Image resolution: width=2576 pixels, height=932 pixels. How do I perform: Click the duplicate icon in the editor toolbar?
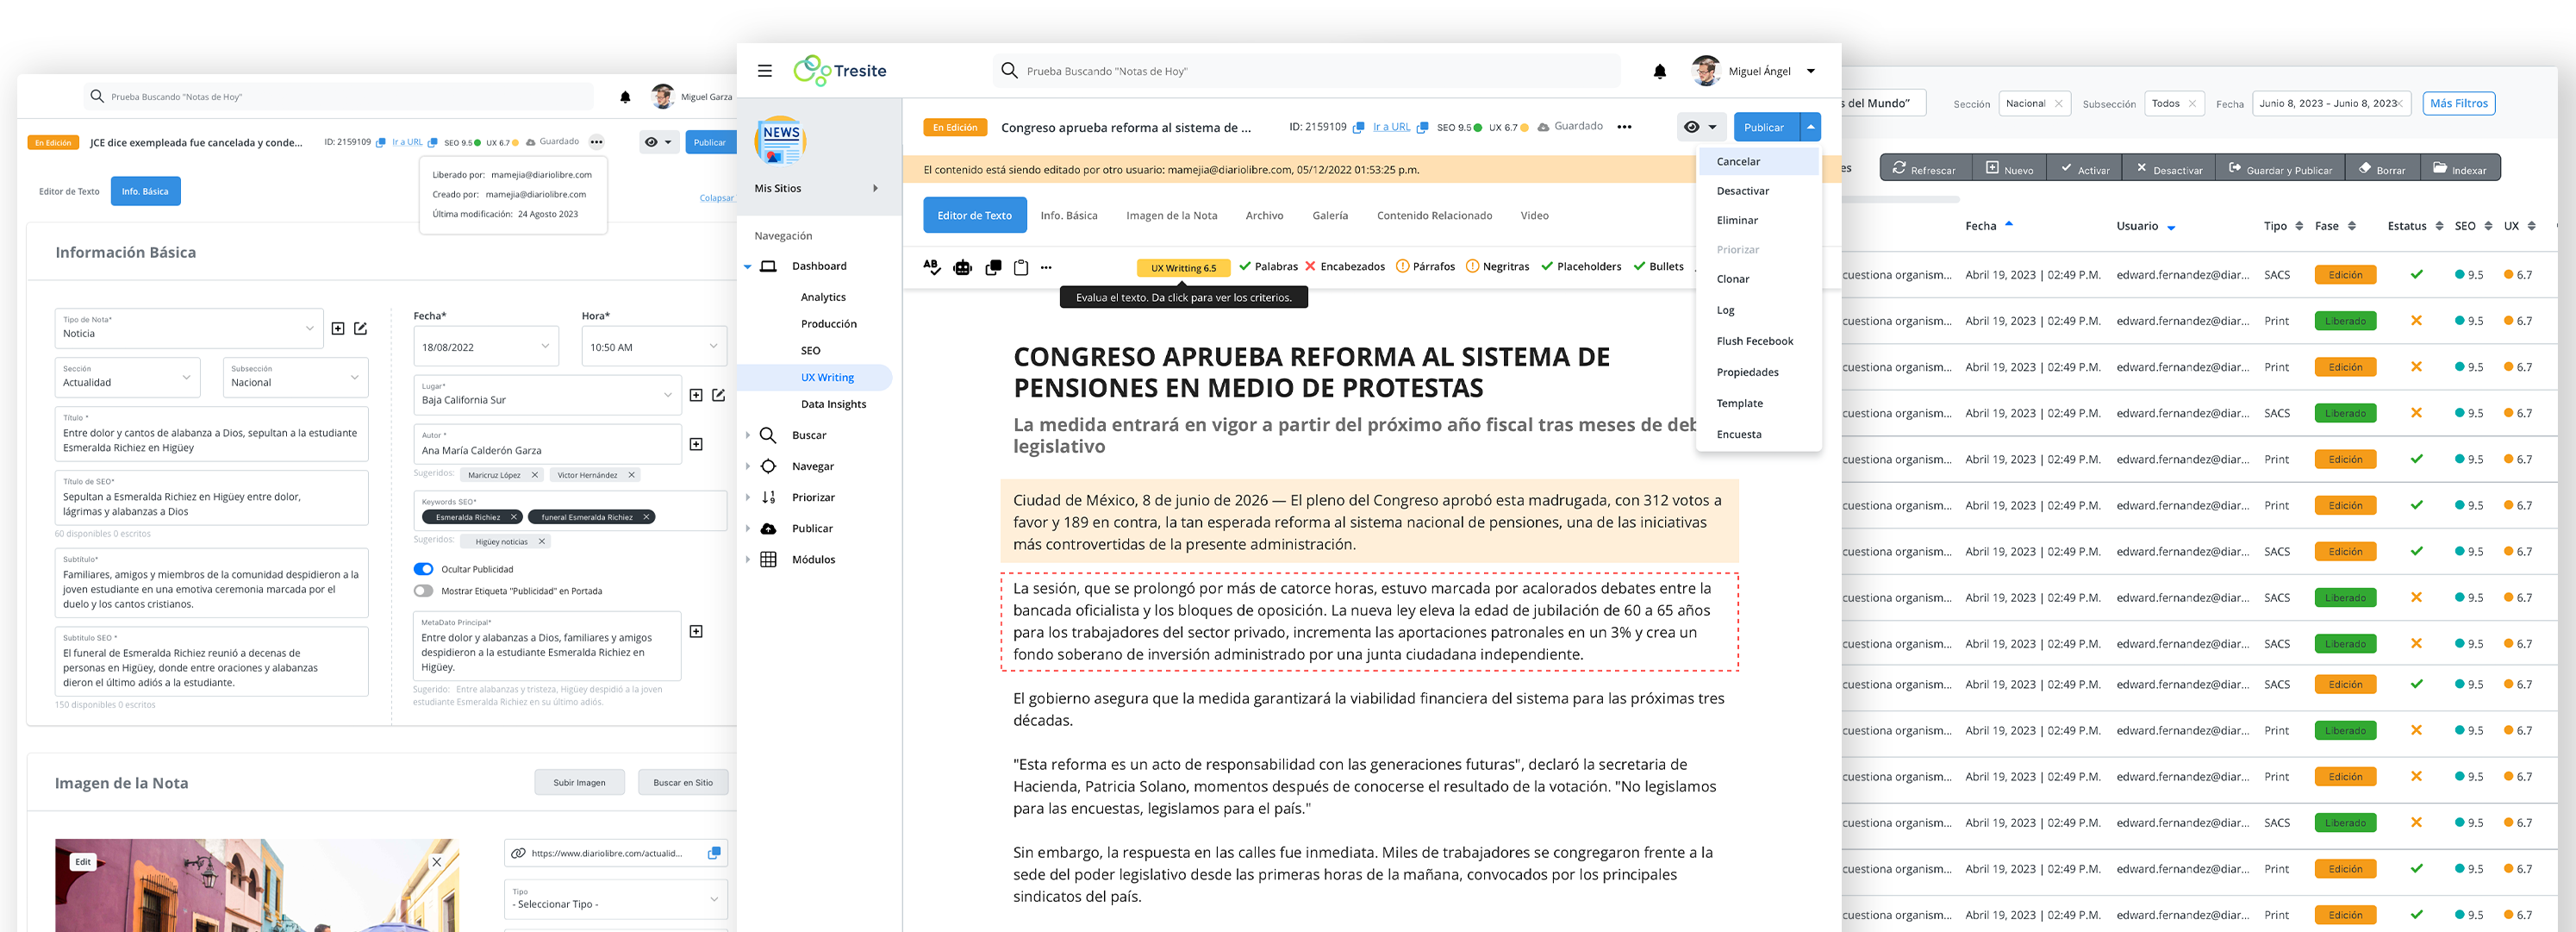point(993,267)
